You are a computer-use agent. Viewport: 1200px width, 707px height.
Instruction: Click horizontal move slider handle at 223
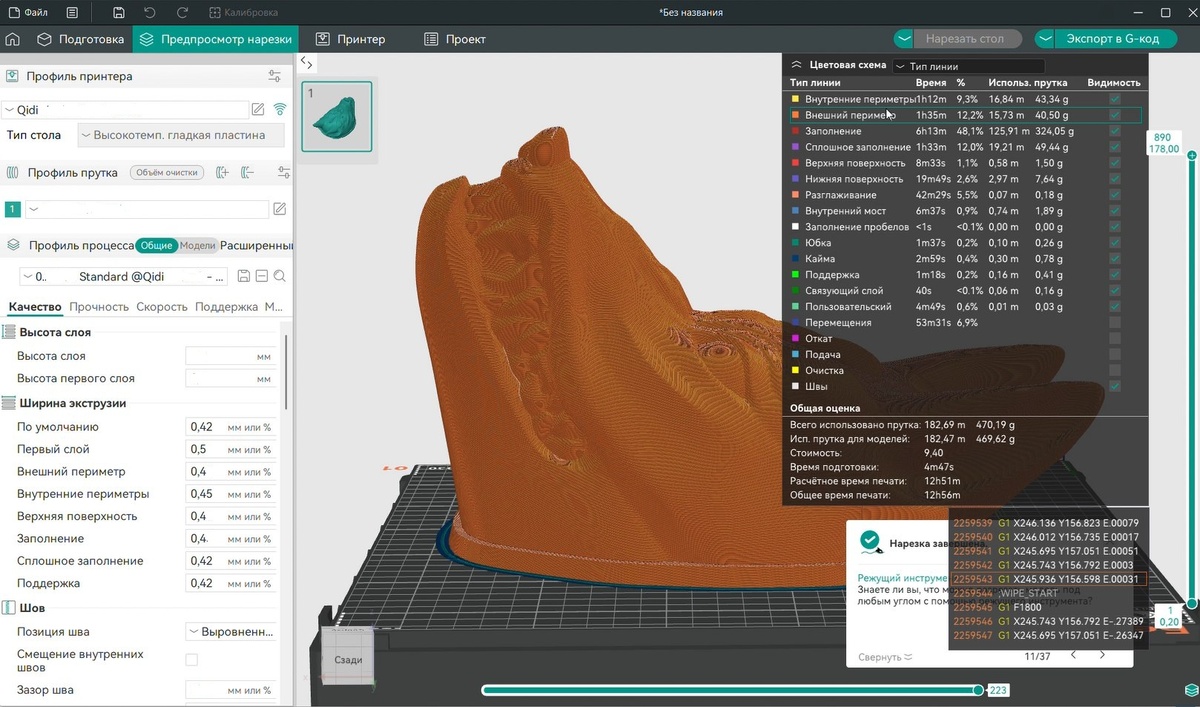pos(978,690)
